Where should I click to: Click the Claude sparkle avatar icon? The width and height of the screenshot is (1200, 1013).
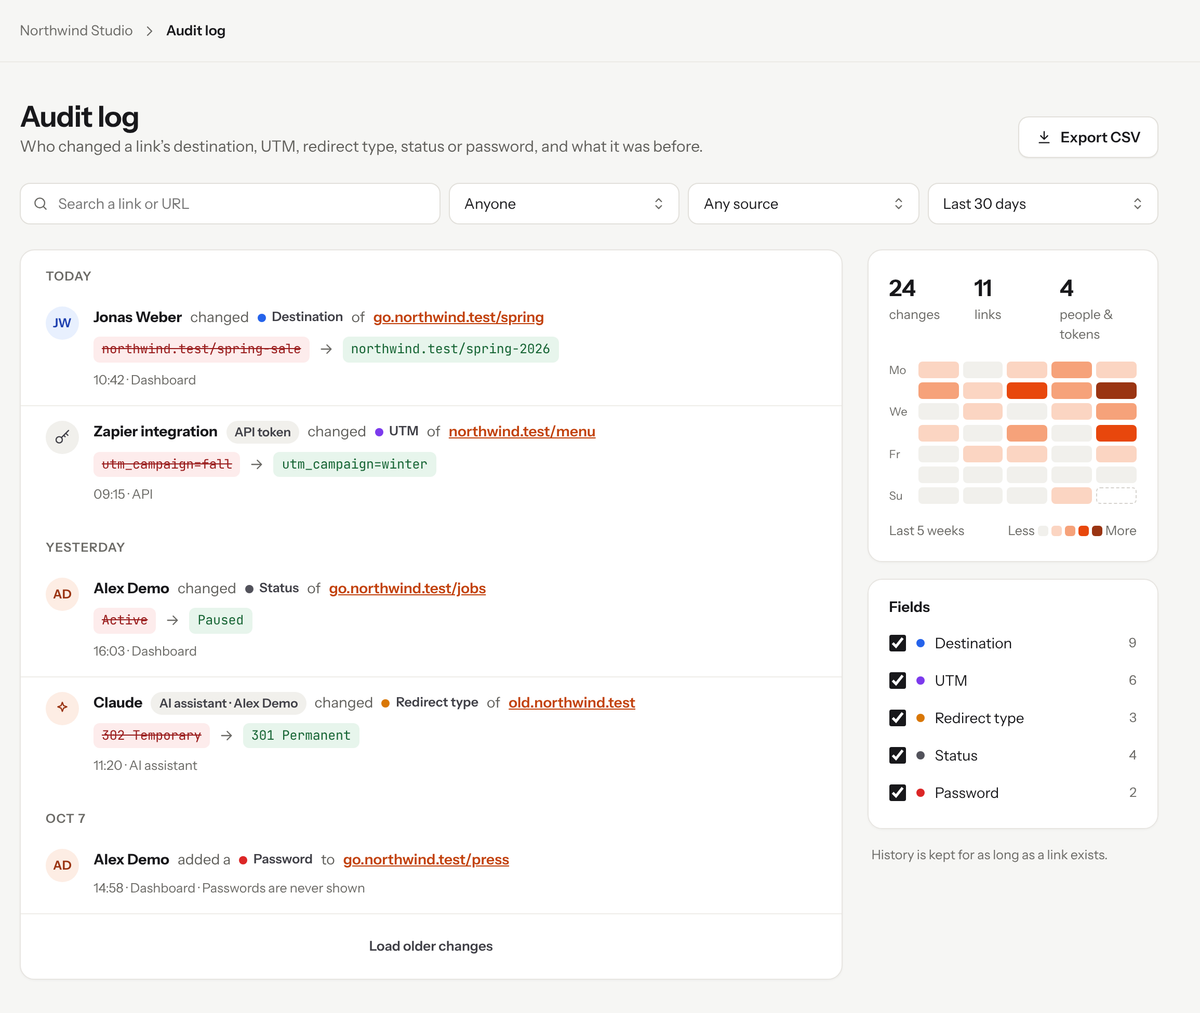tap(62, 708)
